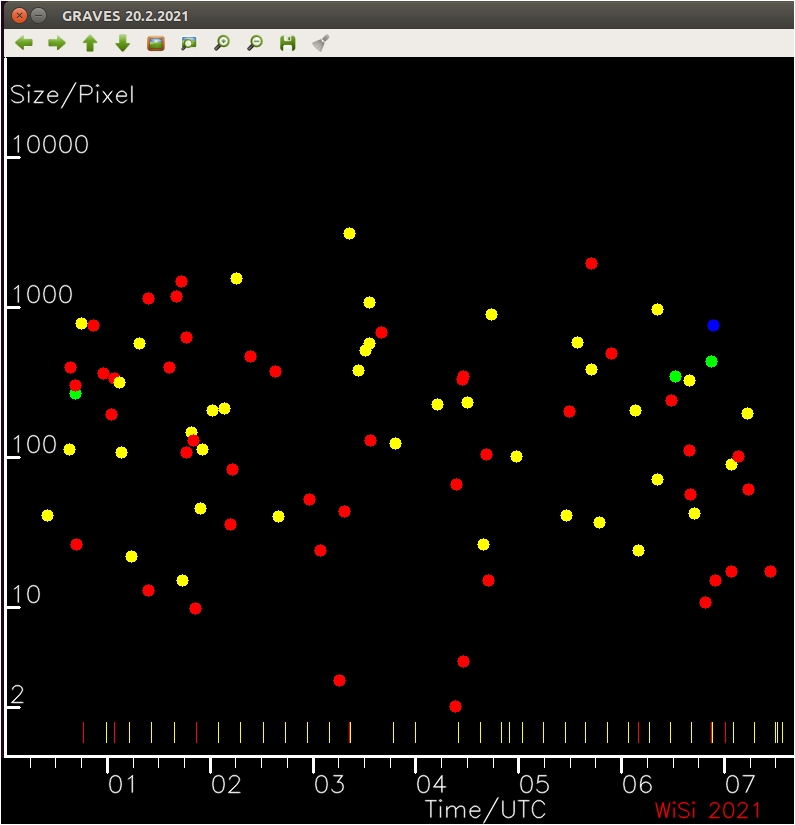The image size is (795, 825).
Task: Click the framed picture icon in toolbar
Action: click(x=156, y=43)
